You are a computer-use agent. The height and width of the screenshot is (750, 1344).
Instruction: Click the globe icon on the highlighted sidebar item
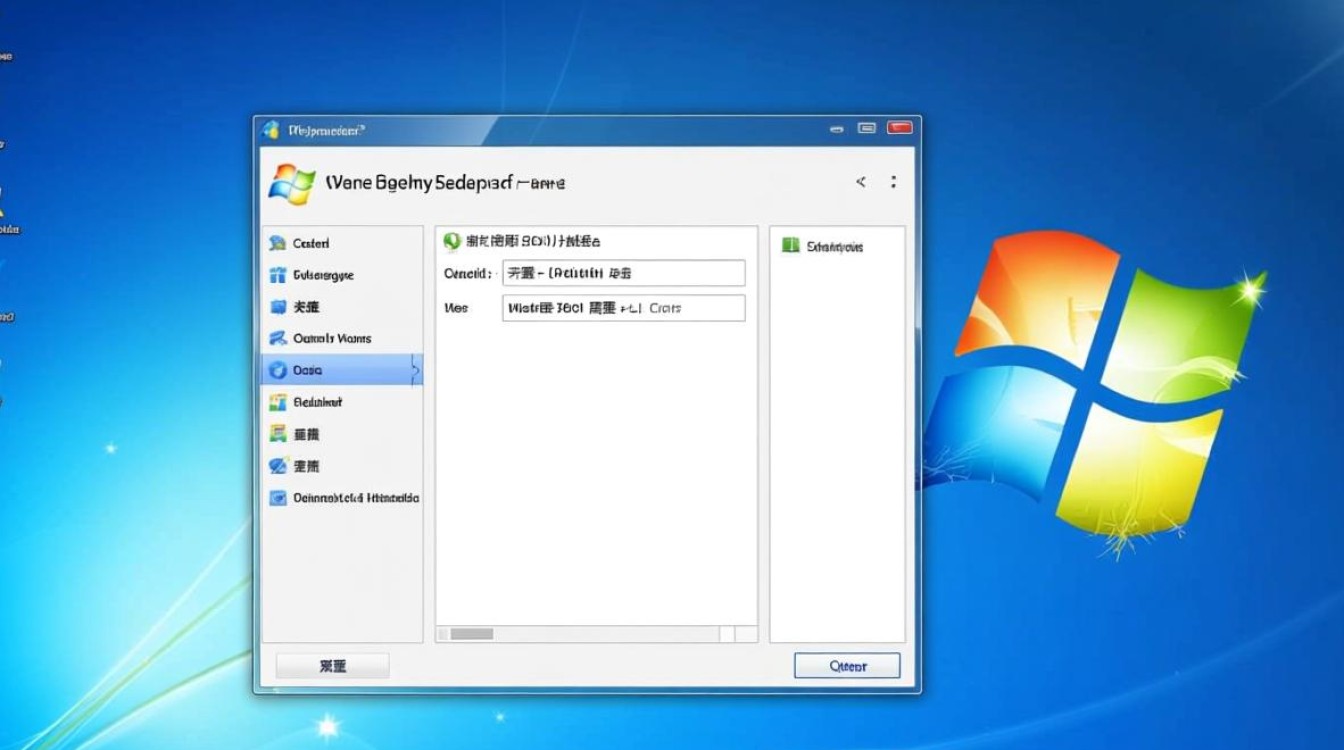click(x=278, y=370)
